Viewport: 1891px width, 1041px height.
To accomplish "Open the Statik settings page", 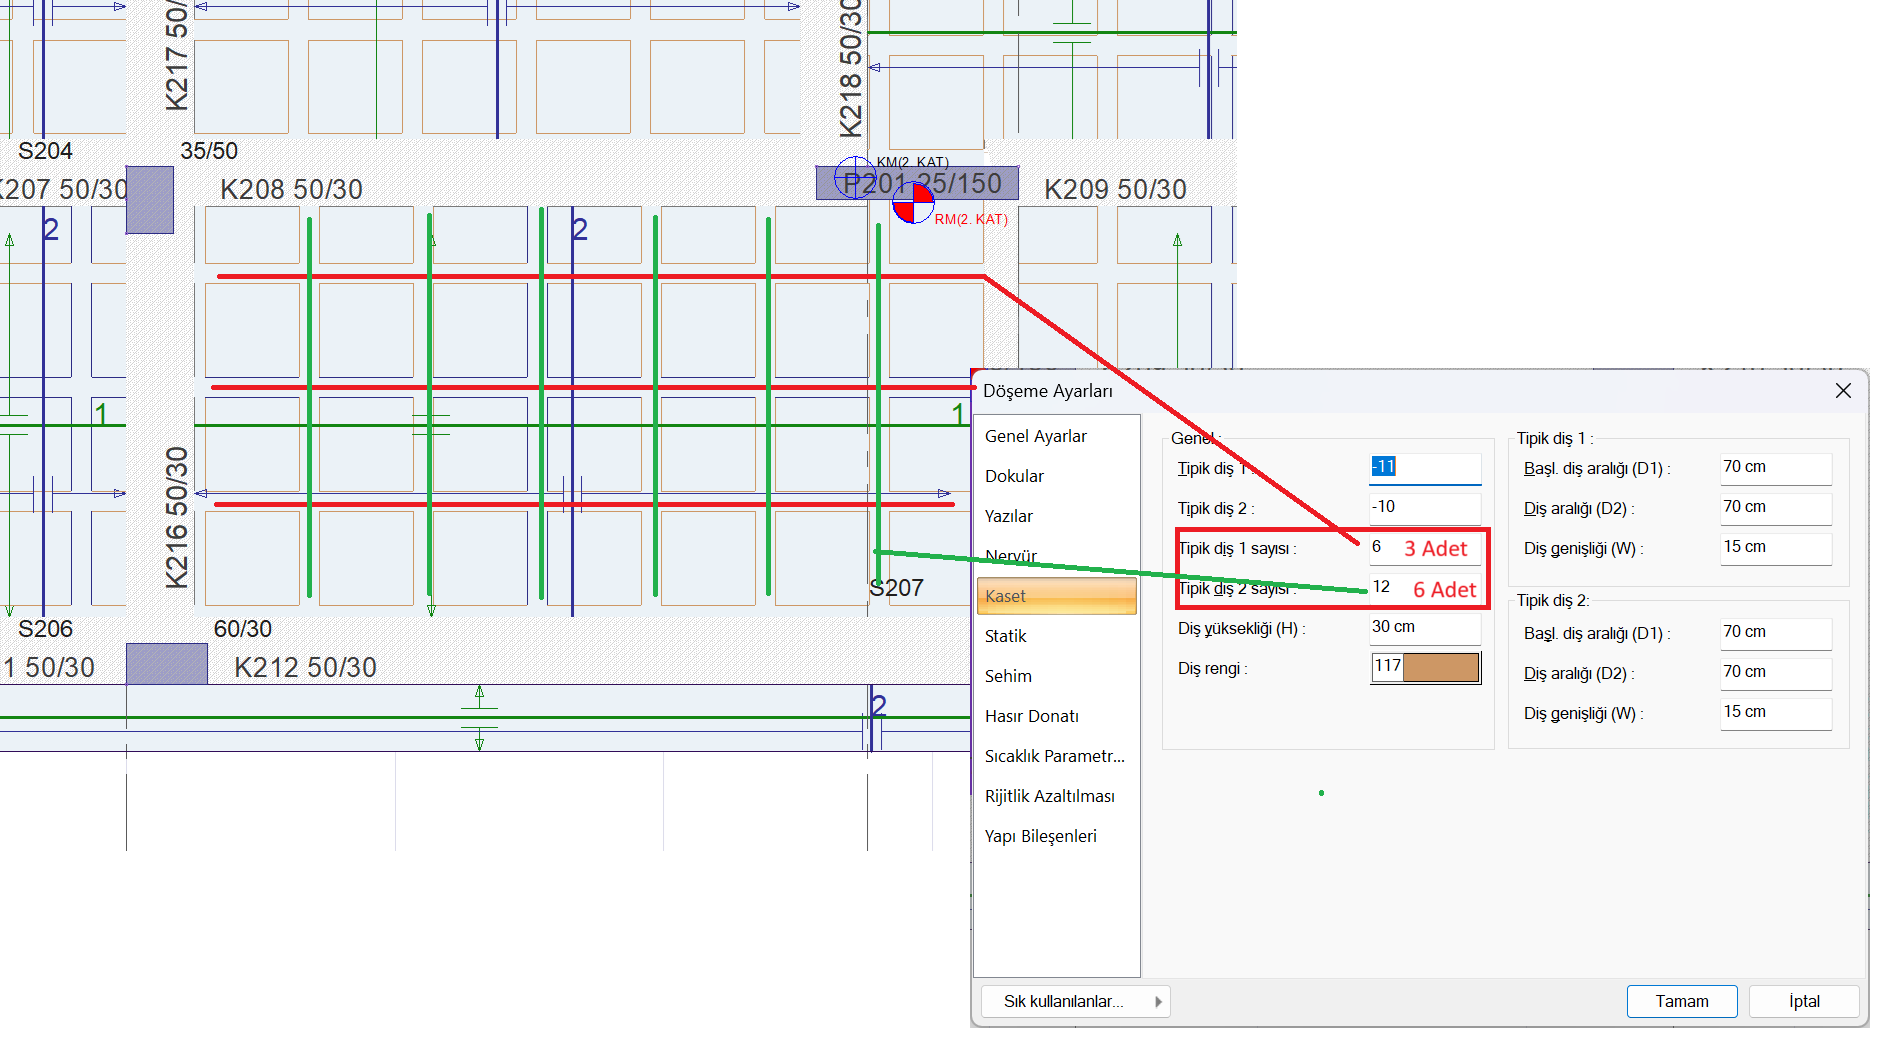I will [1005, 636].
